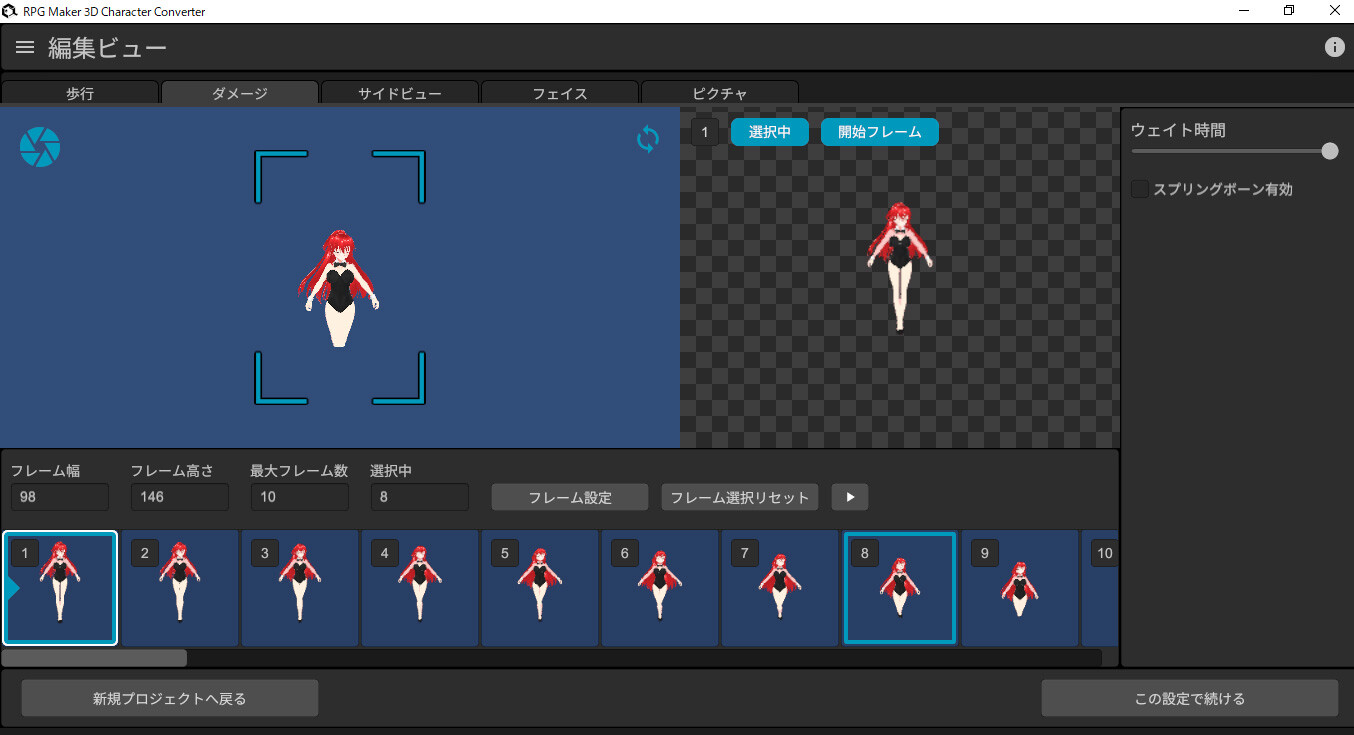The width and height of the screenshot is (1354, 735).
Task: Click the rotation refresh icon above the character
Action: [x=647, y=140]
